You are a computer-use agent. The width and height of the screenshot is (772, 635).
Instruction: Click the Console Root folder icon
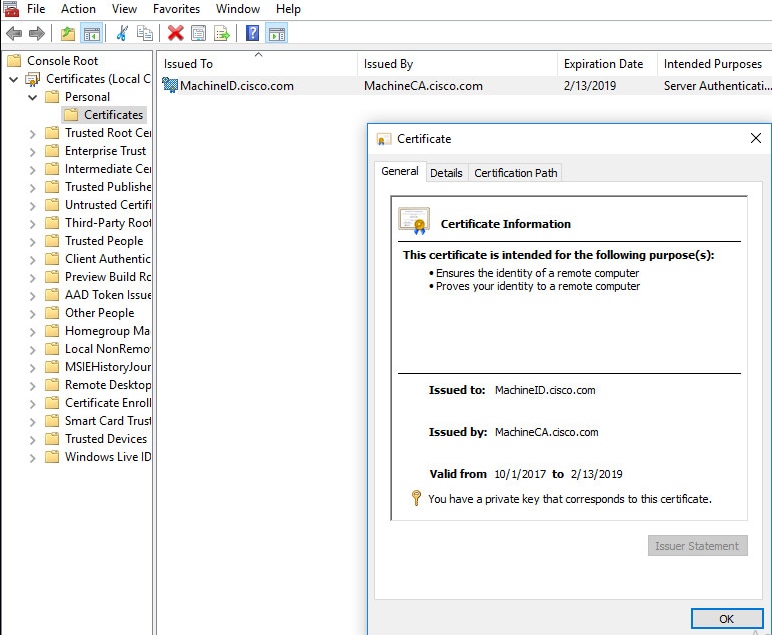coord(15,61)
